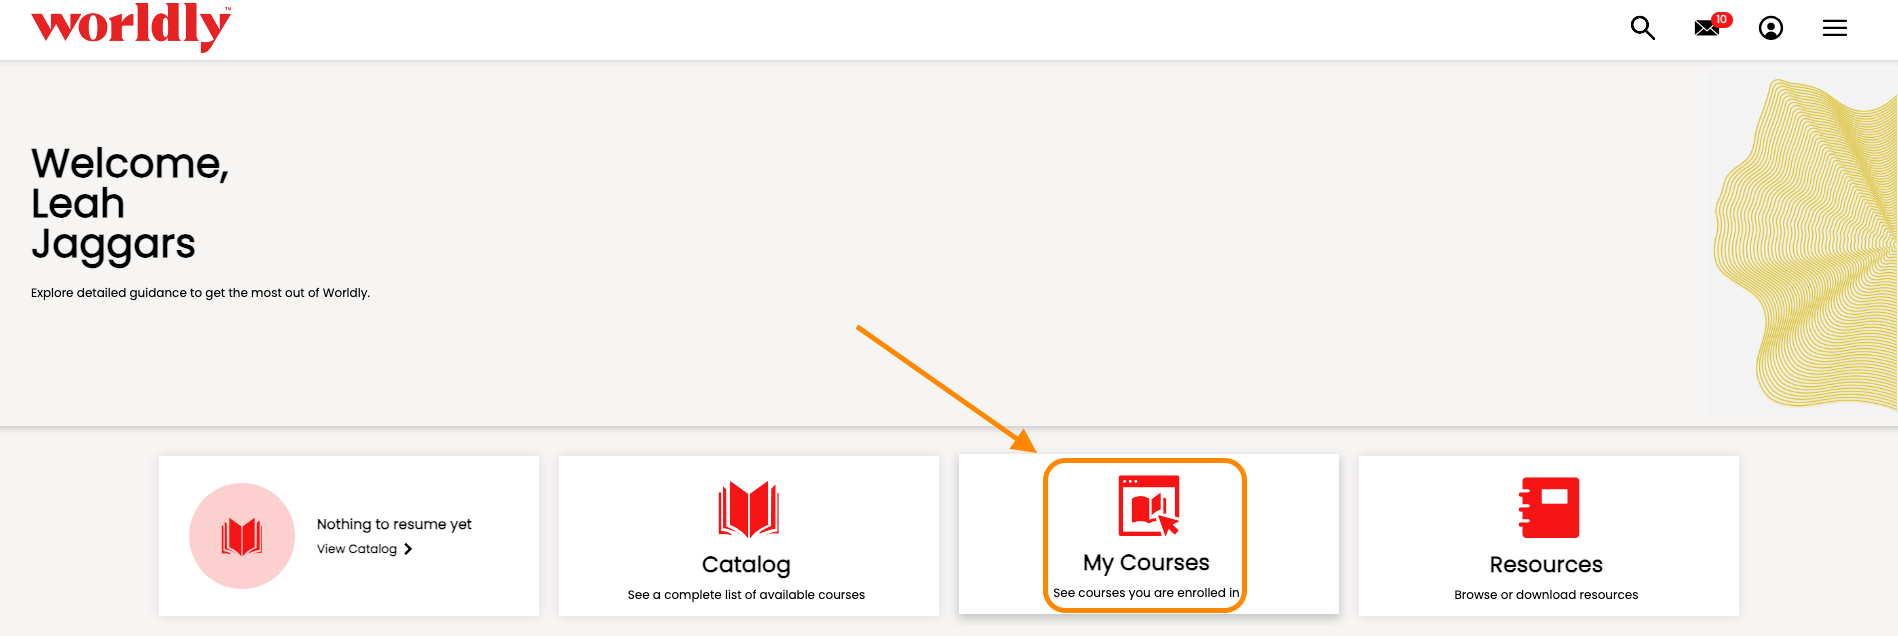Click "See a complete list of available courses"
The image size is (1898, 636).
(x=746, y=595)
